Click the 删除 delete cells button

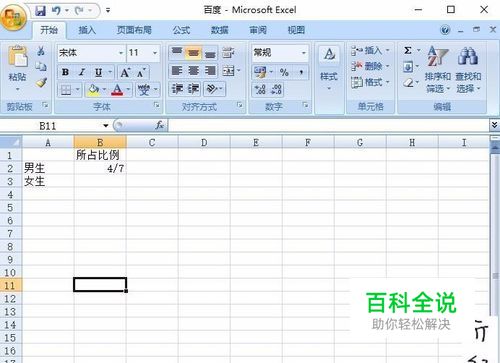click(x=370, y=66)
